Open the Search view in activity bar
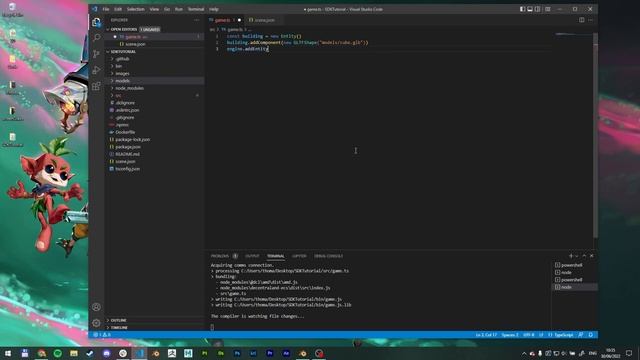Viewport: 640px width, 360px height. point(96,38)
